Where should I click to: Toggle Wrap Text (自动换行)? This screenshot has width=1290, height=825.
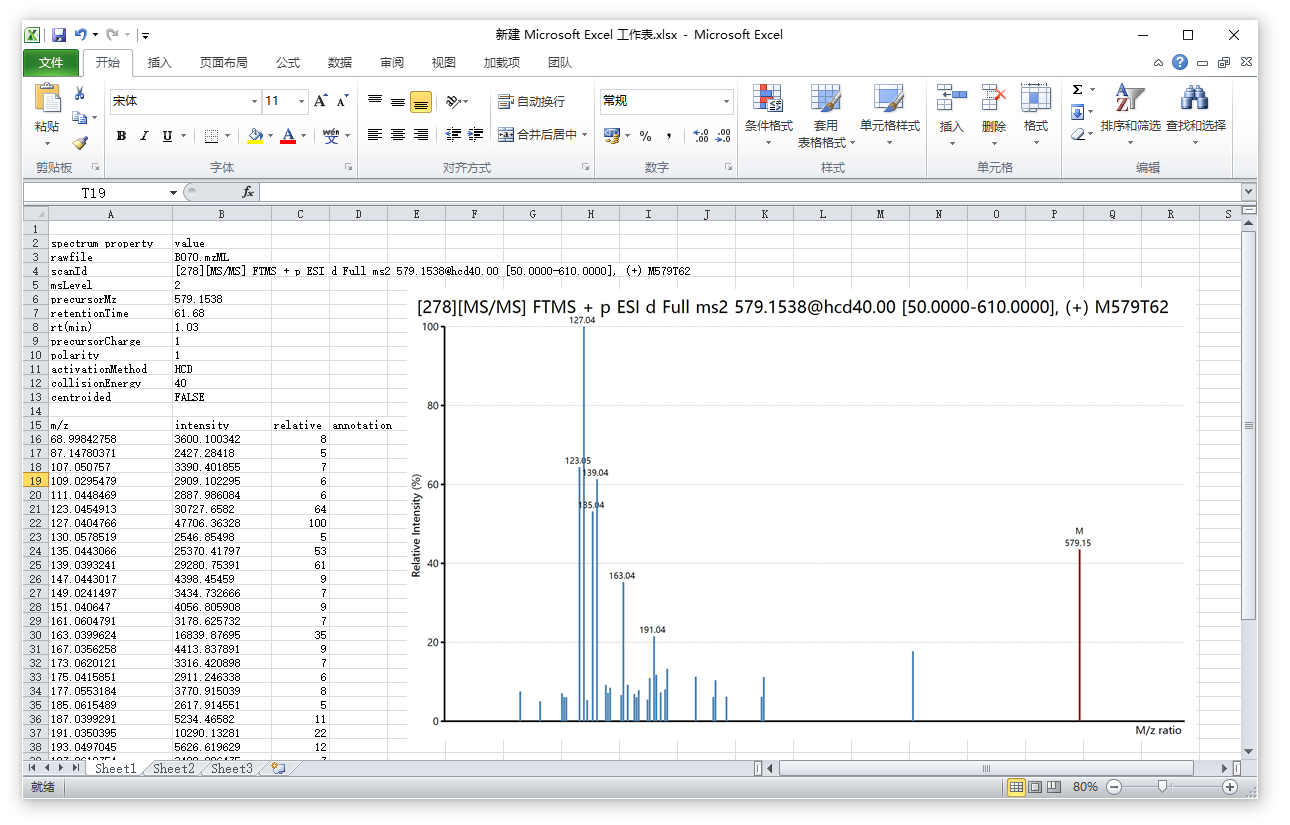pyautogui.click(x=532, y=101)
